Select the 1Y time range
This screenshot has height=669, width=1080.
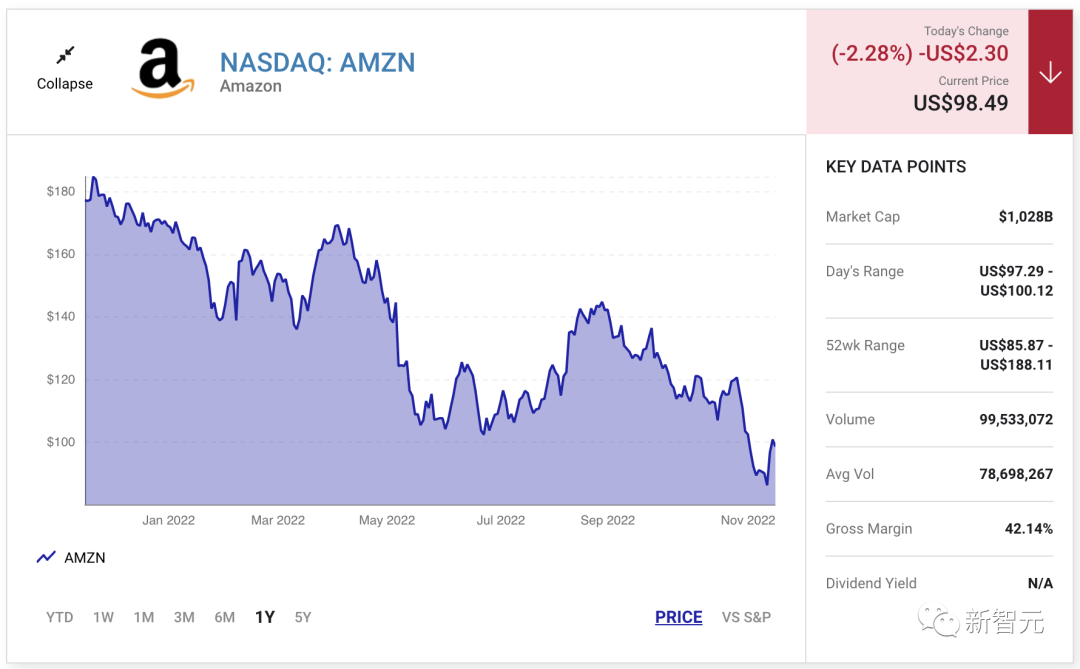264,617
